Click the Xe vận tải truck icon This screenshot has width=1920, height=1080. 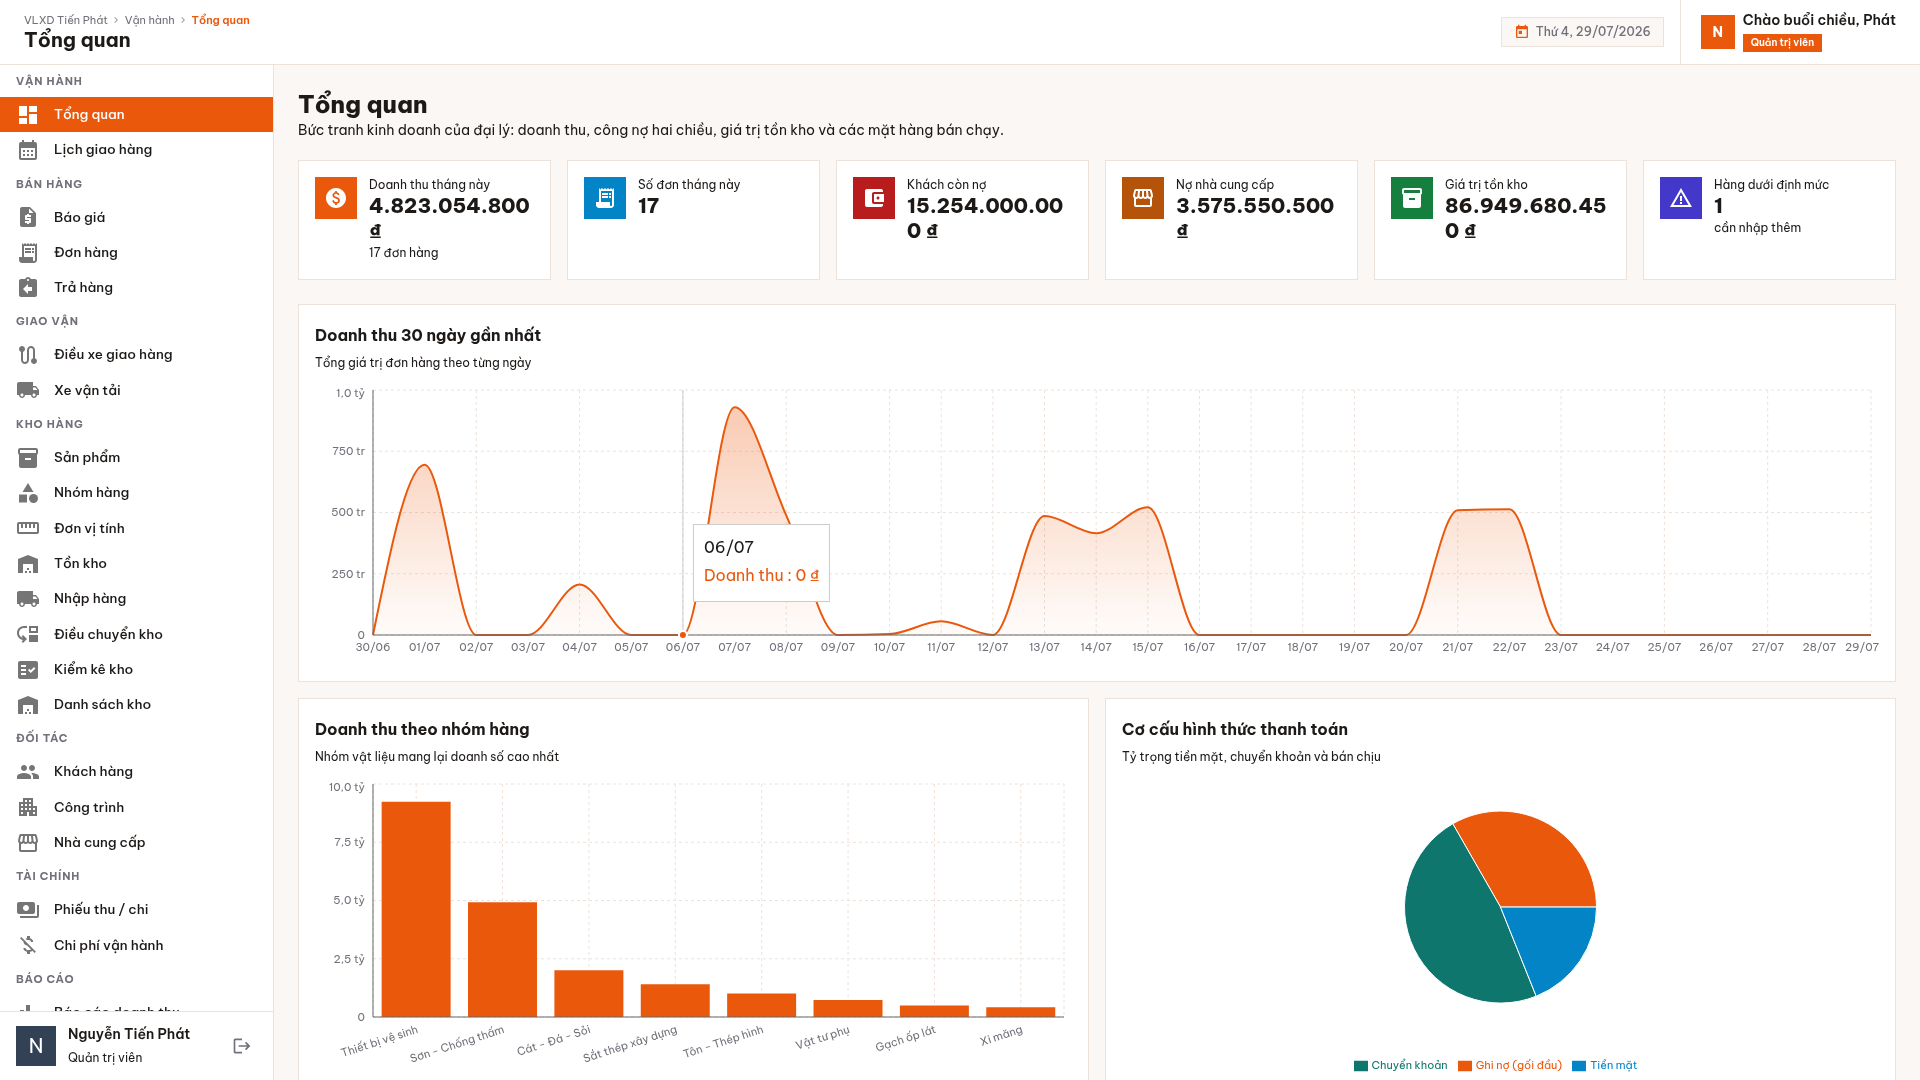tap(28, 390)
